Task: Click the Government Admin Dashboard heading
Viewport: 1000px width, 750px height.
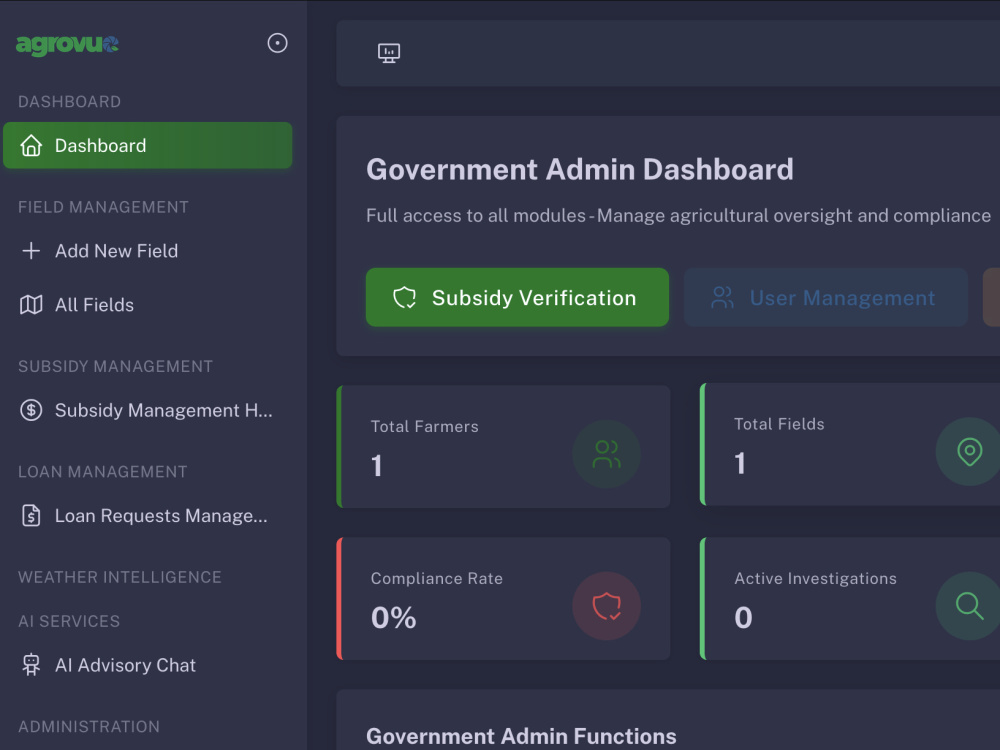Action: coord(580,170)
